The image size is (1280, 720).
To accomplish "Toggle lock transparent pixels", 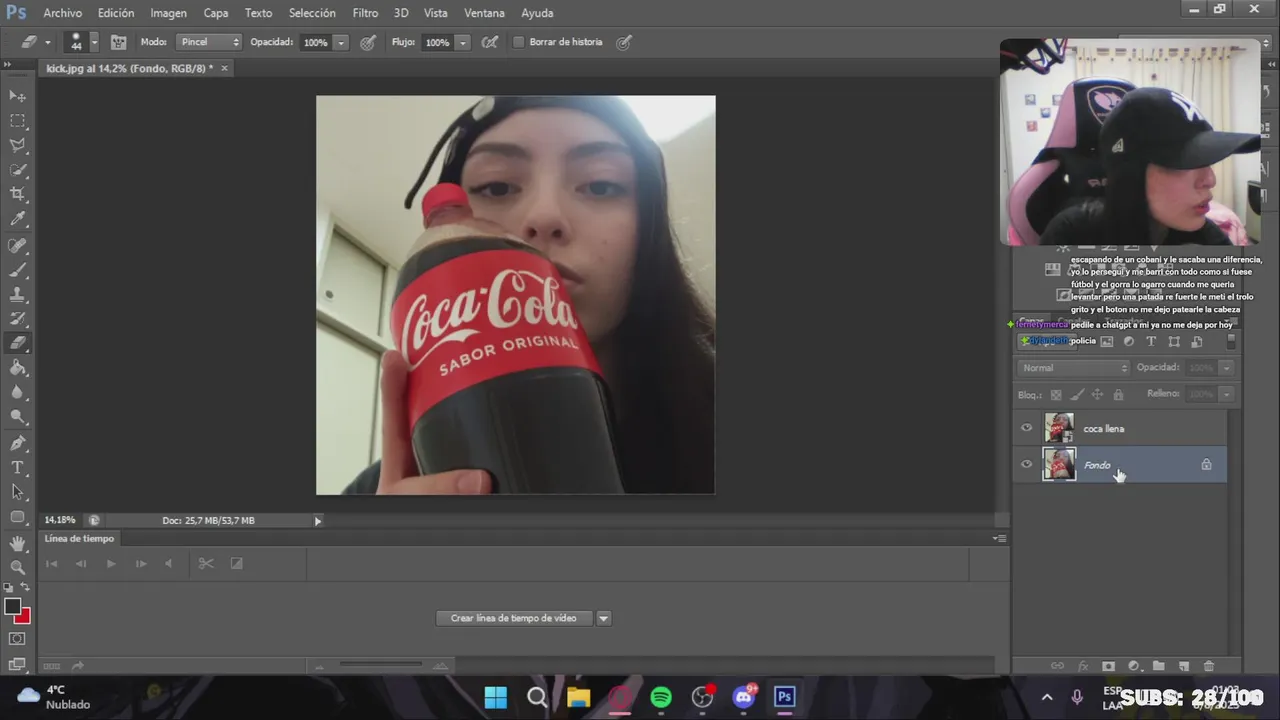I will pyautogui.click(x=1056, y=394).
